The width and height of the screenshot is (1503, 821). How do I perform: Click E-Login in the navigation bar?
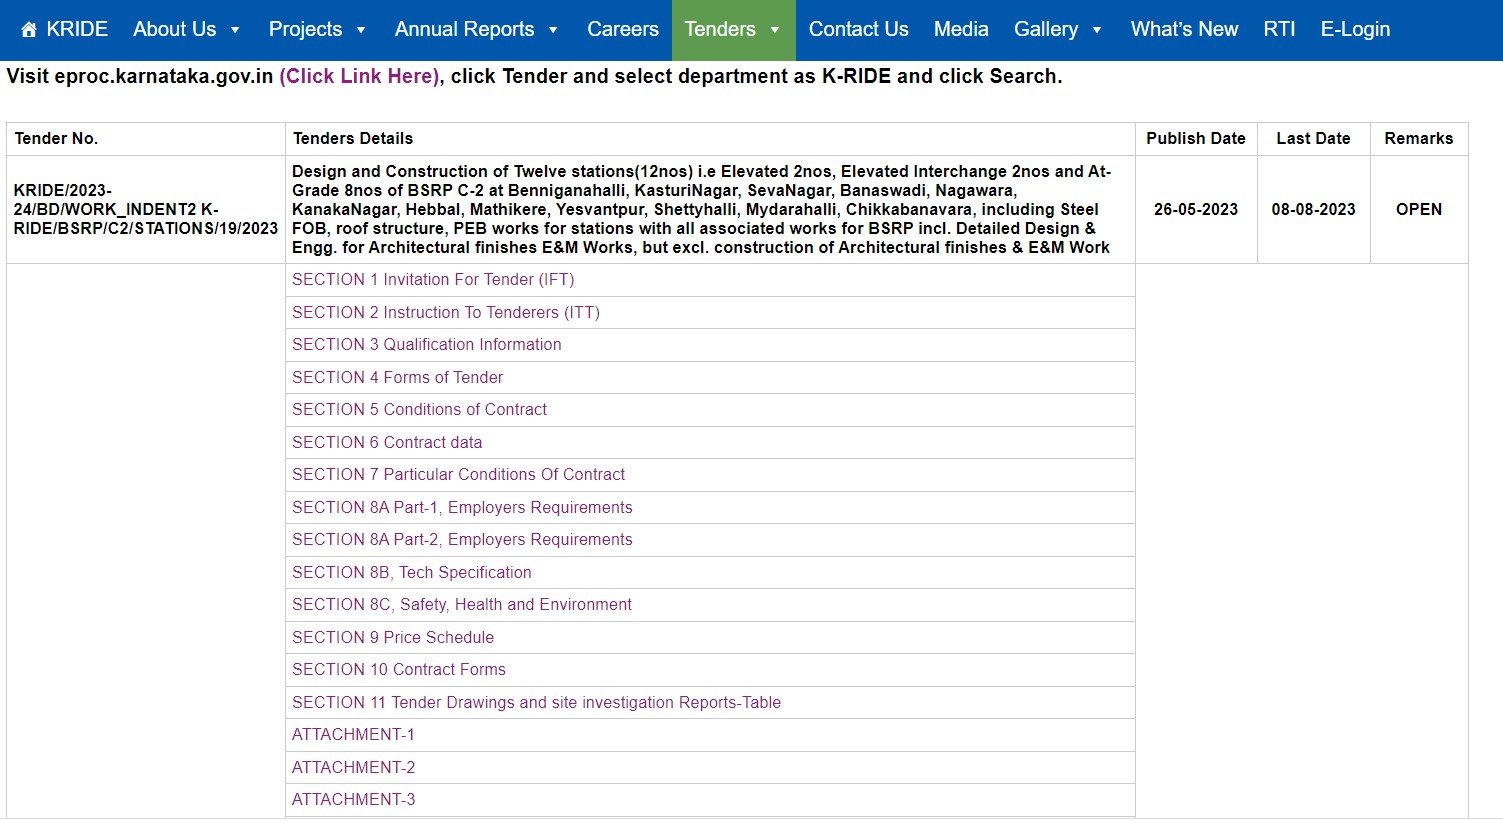pyautogui.click(x=1355, y=30)
